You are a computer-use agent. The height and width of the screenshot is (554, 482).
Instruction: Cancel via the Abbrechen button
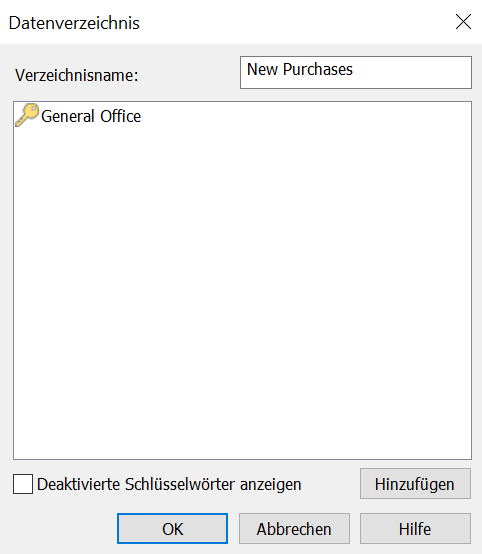[x=294, y=529]
